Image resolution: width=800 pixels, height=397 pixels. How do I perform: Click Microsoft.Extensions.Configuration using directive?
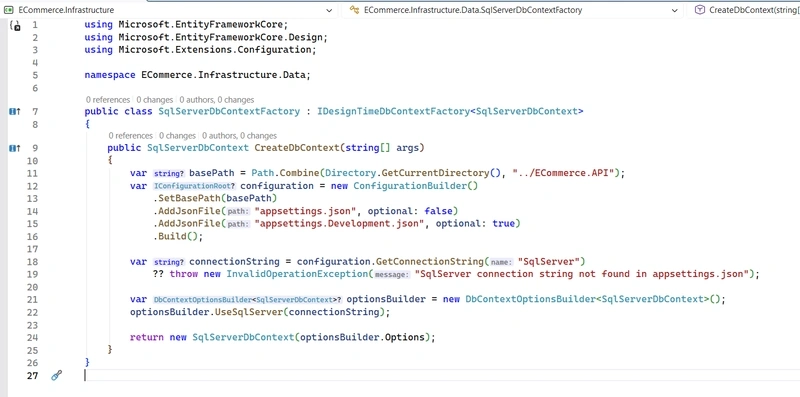pos(200,50)
